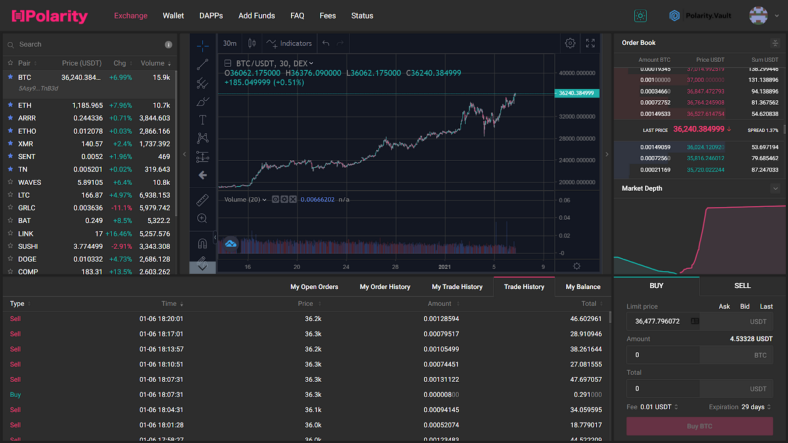Image resolution: width=788 pixels, height=443 pixels.
Task: Click the Buy BTC button
Action: coord(700,426)
